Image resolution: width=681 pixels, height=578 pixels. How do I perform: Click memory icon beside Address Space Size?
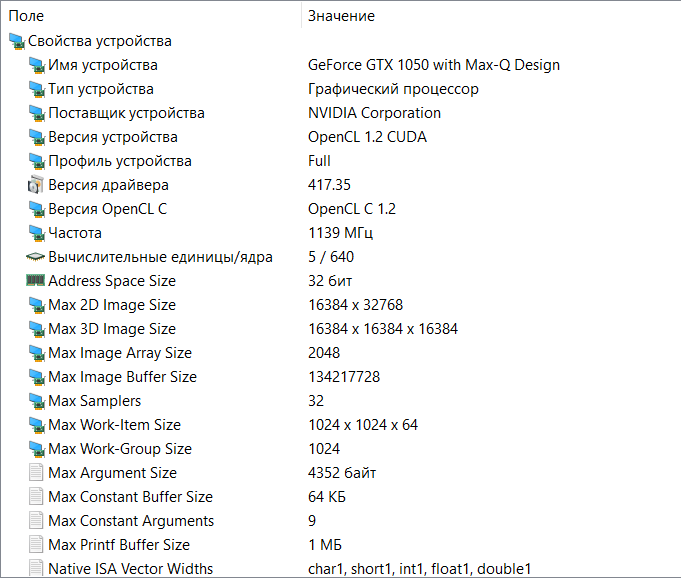(36, 281)
